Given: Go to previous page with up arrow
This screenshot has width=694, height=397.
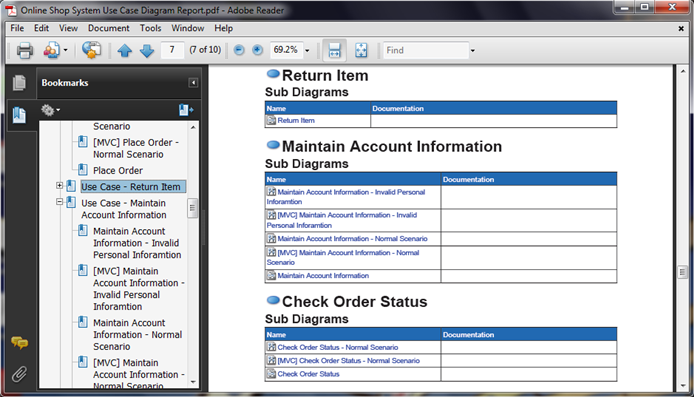Looking at the screenshot, I should tap(124, 50).
